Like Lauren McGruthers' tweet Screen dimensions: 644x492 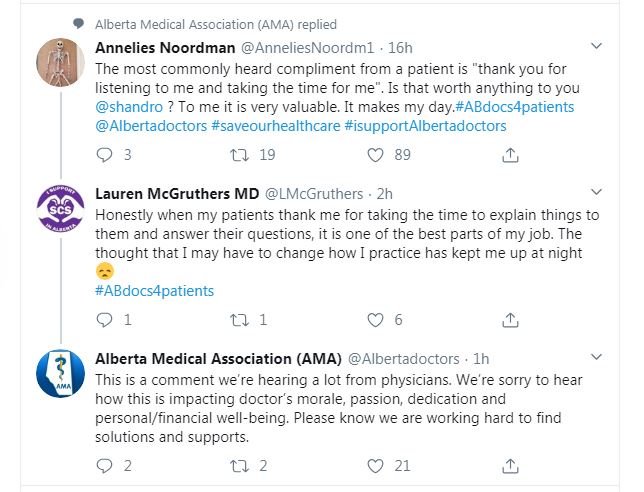(376, 320)
